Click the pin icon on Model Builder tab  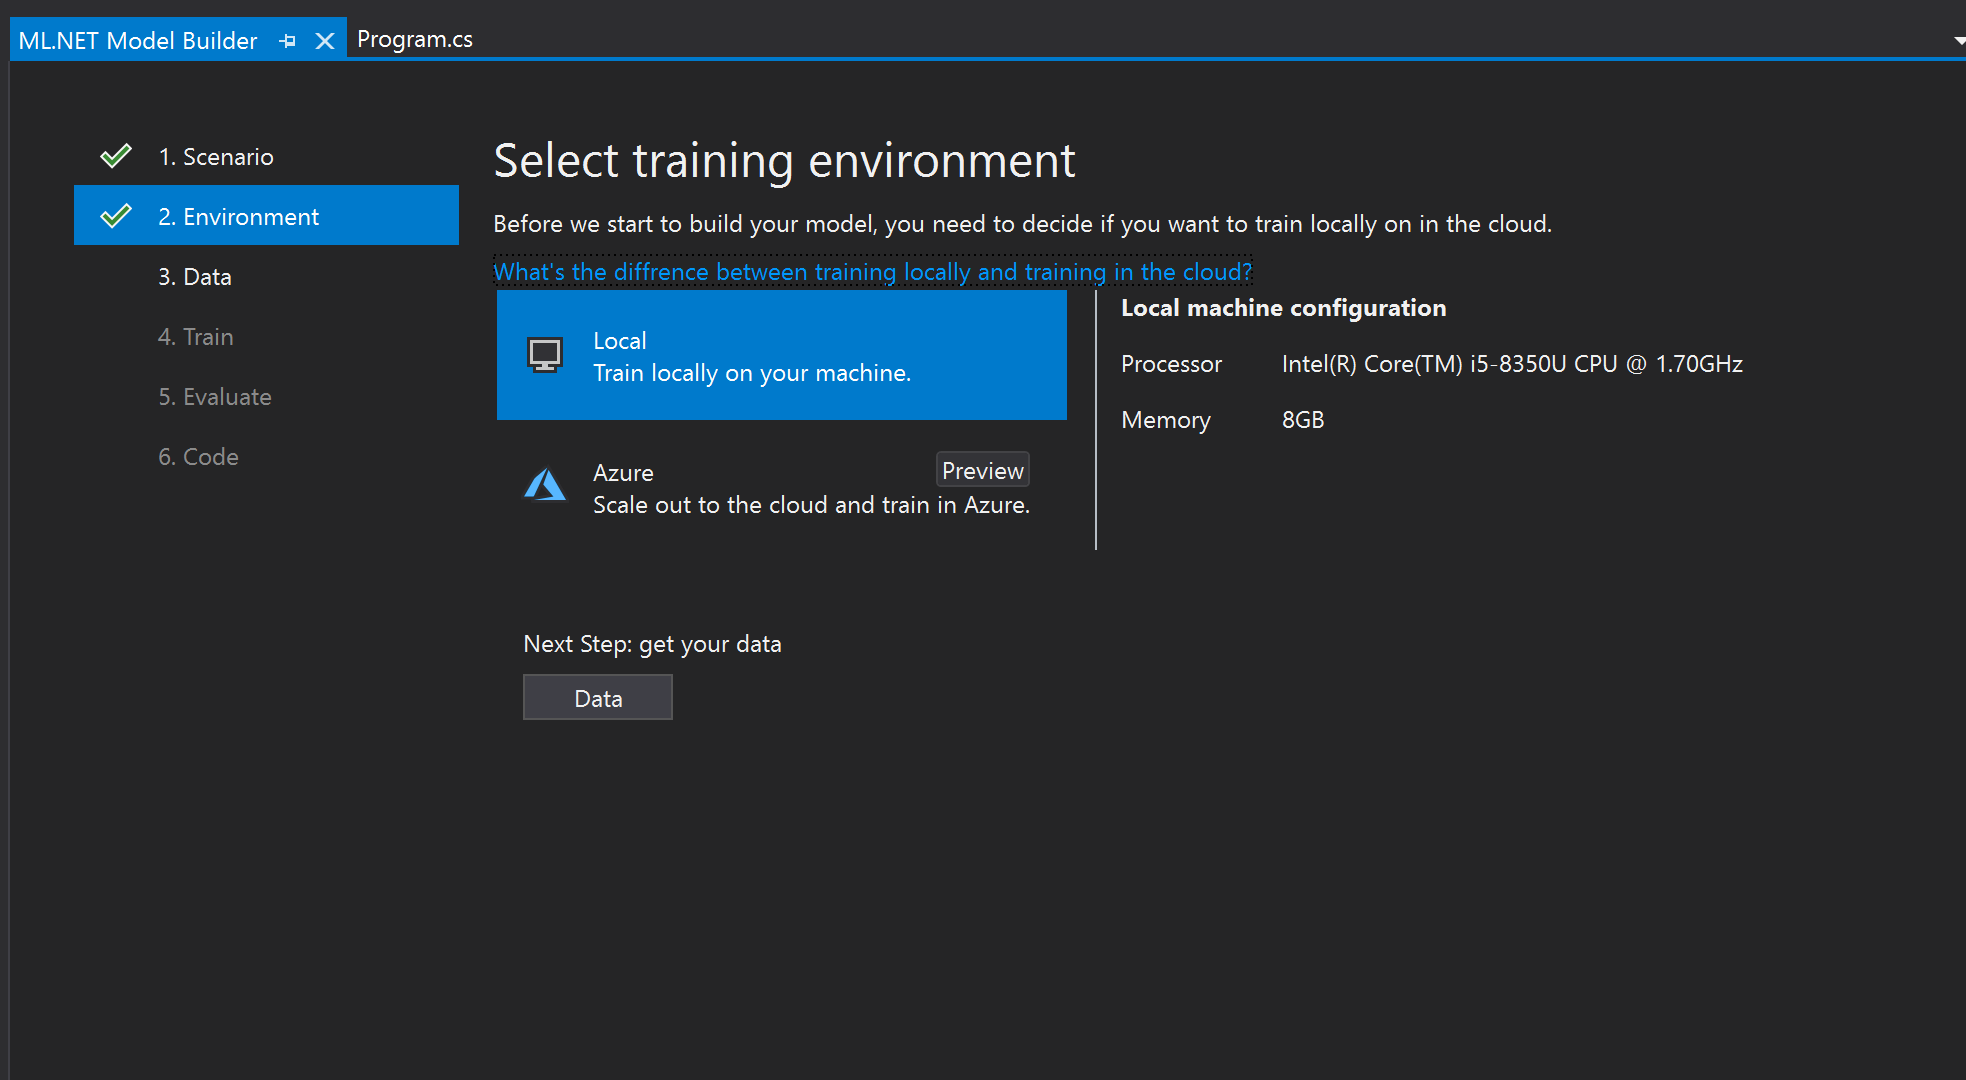288,41
